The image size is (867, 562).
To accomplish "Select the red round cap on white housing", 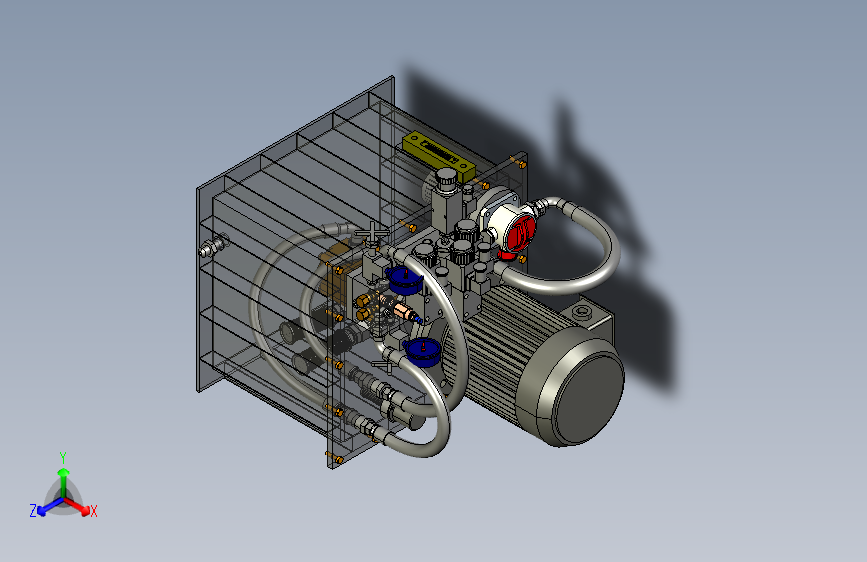I will [x=520, y=232].
